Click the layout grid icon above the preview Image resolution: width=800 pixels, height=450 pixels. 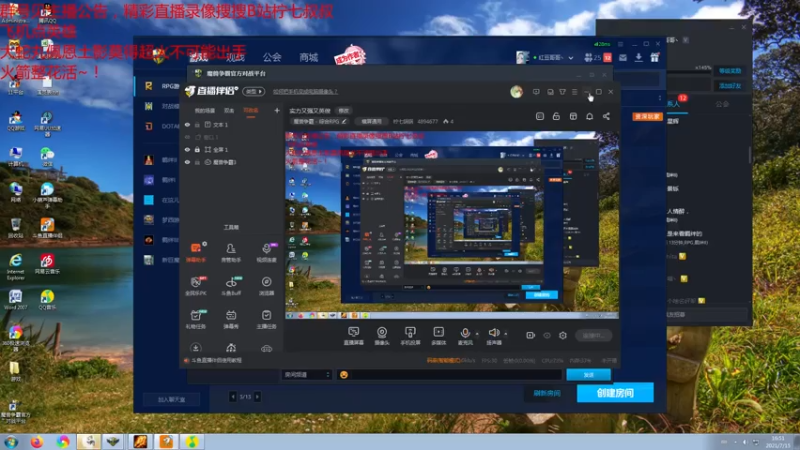573,116
